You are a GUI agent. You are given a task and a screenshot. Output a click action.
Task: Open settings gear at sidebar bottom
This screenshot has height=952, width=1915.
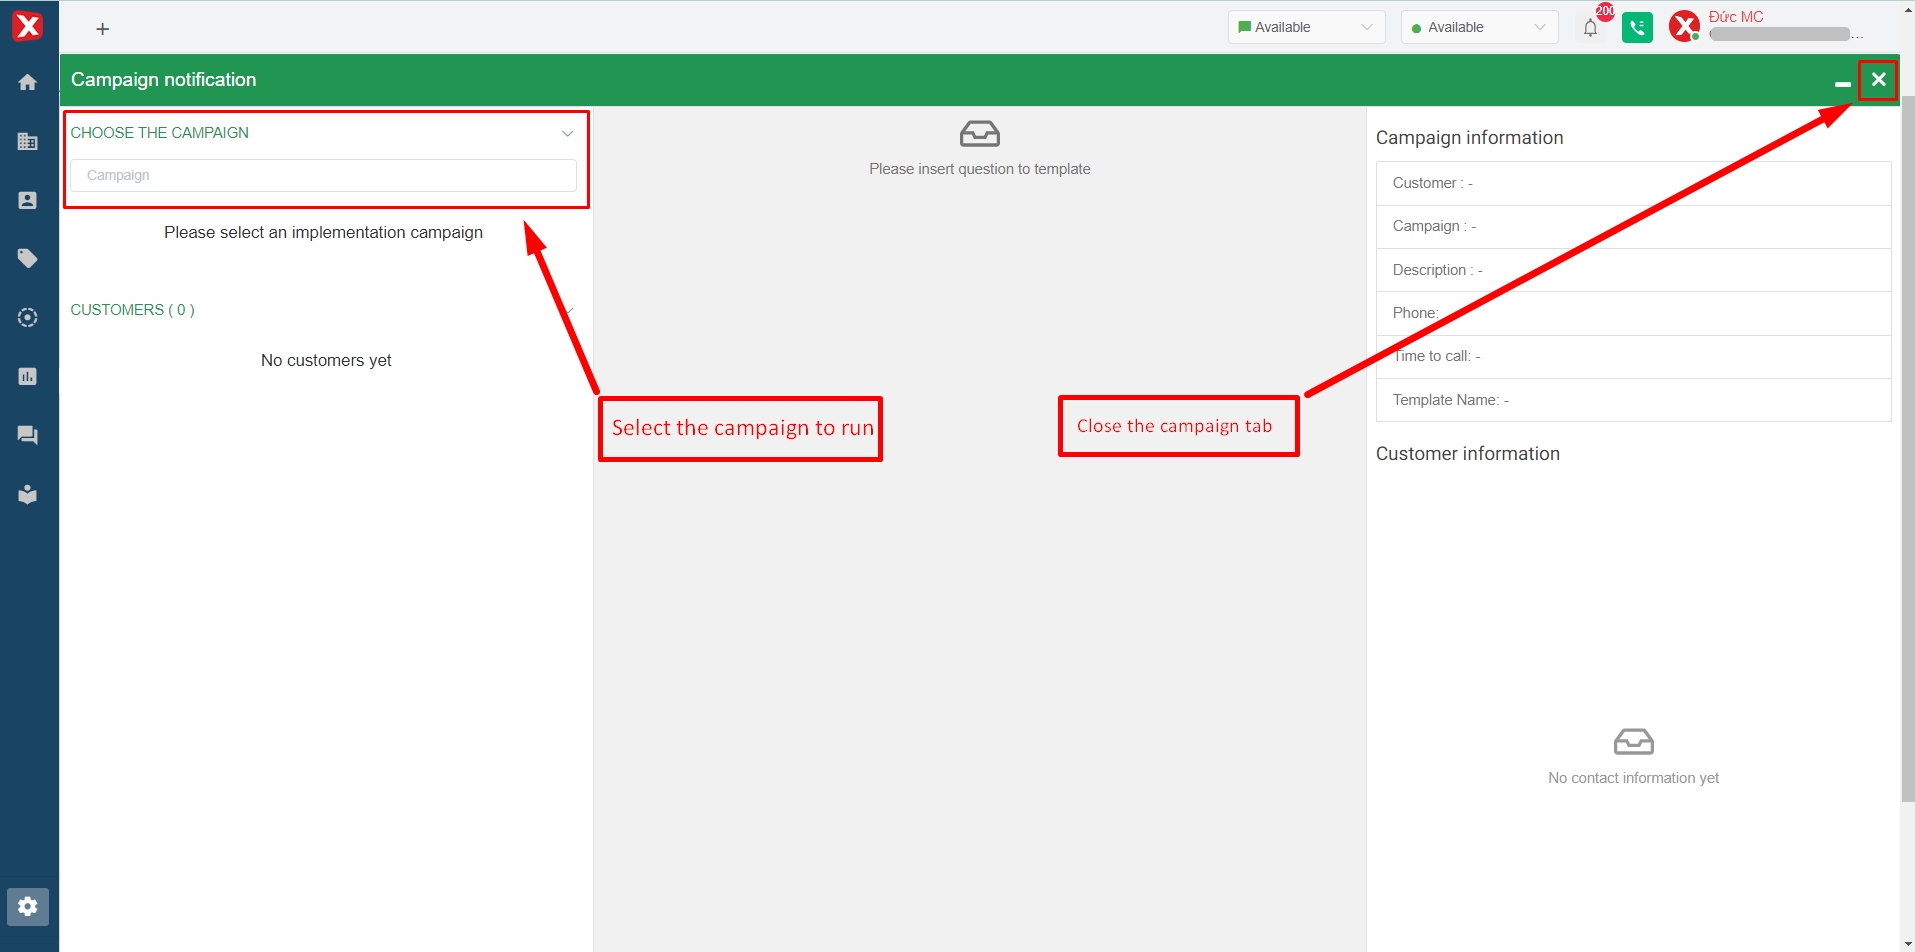click(x=28, y=906)
